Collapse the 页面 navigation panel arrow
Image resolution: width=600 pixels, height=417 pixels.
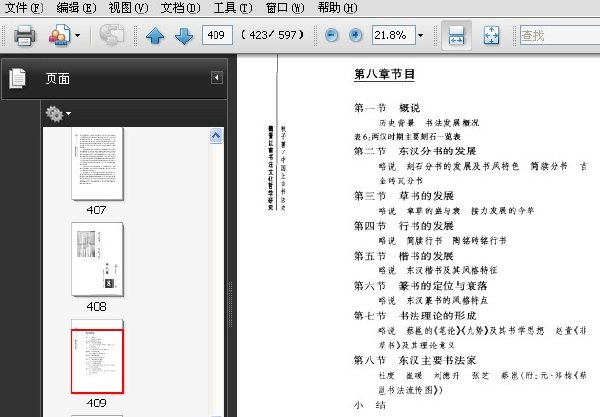coord(217,78)
